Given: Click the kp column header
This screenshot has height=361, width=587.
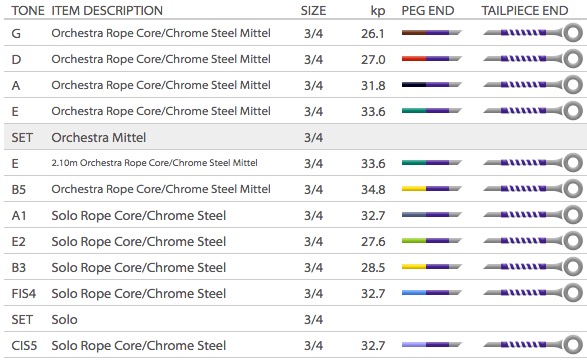Looking at the screenshot, I should [378, 11].
